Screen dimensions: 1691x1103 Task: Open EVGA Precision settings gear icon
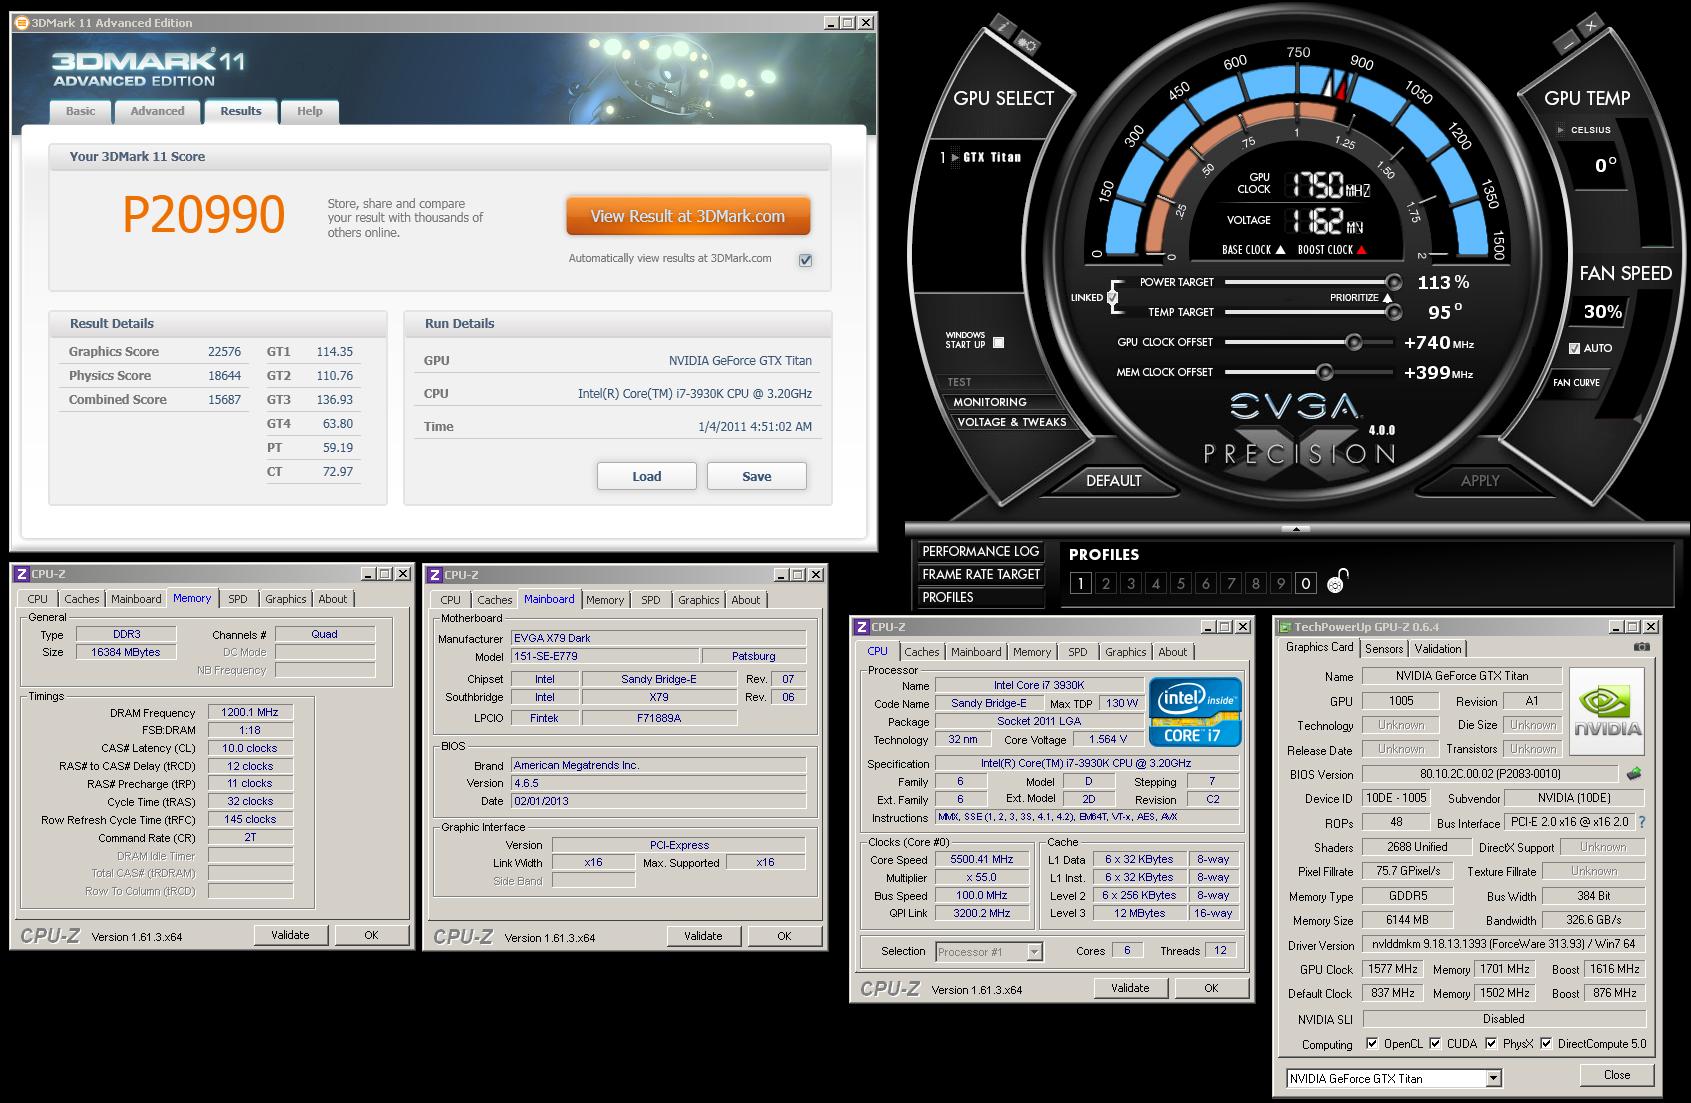click(x=1027, y=44)
